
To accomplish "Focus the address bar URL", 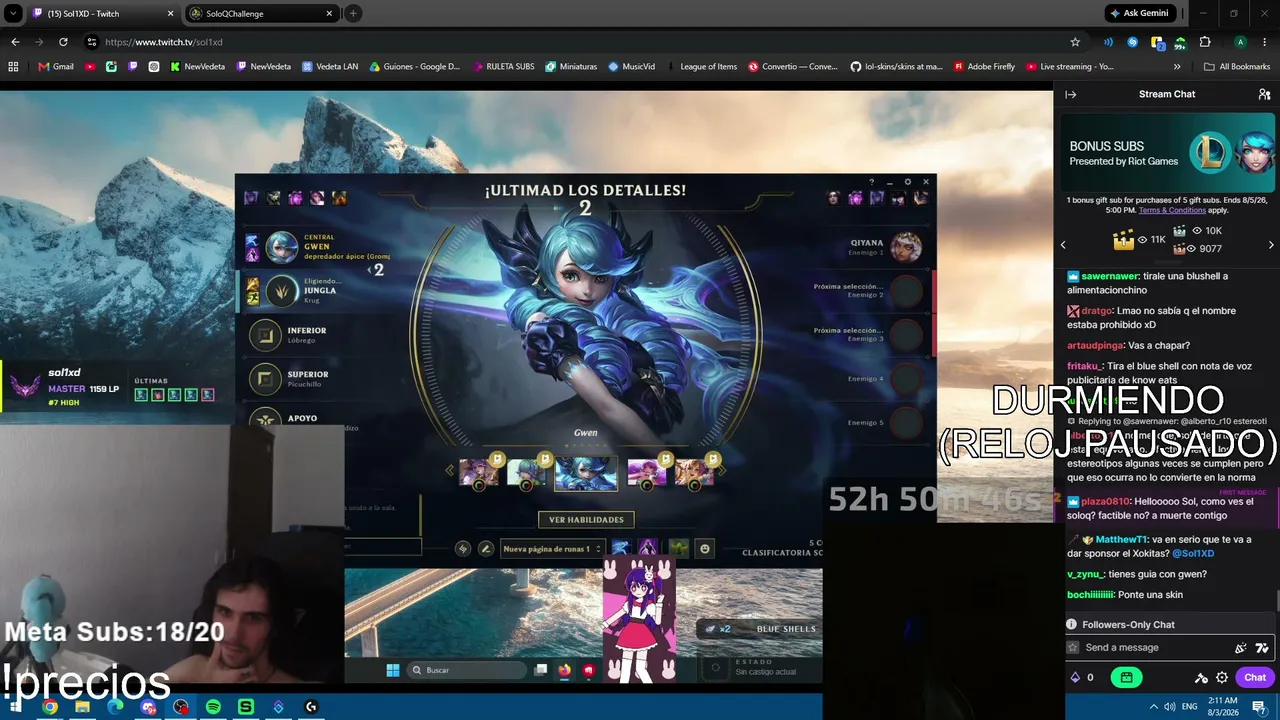I will (164, 42).
